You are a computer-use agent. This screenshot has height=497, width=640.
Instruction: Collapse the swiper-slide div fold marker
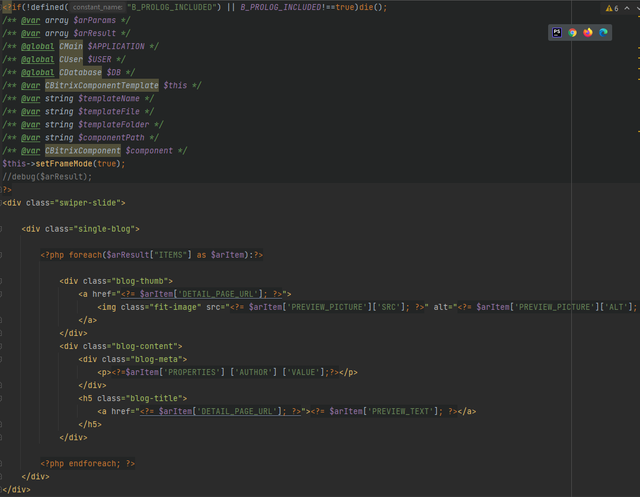coord(1,203)
